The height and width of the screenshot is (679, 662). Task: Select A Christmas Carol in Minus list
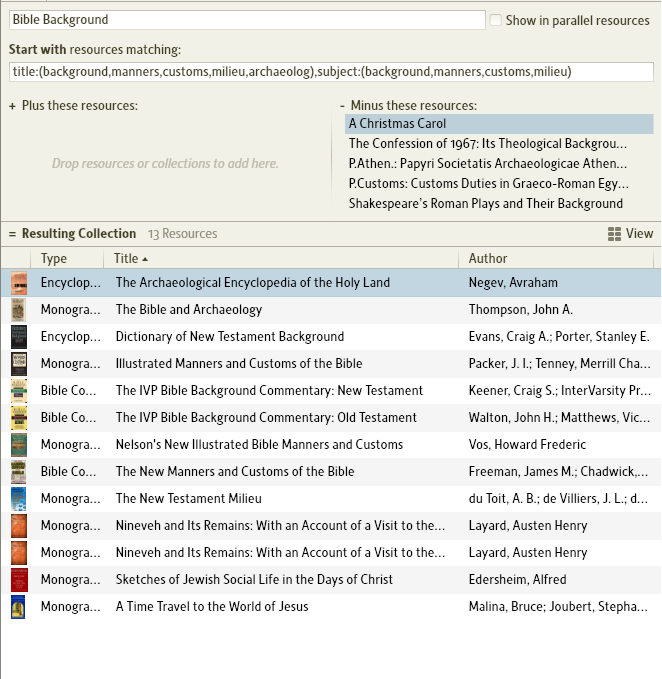click(499, 124)
